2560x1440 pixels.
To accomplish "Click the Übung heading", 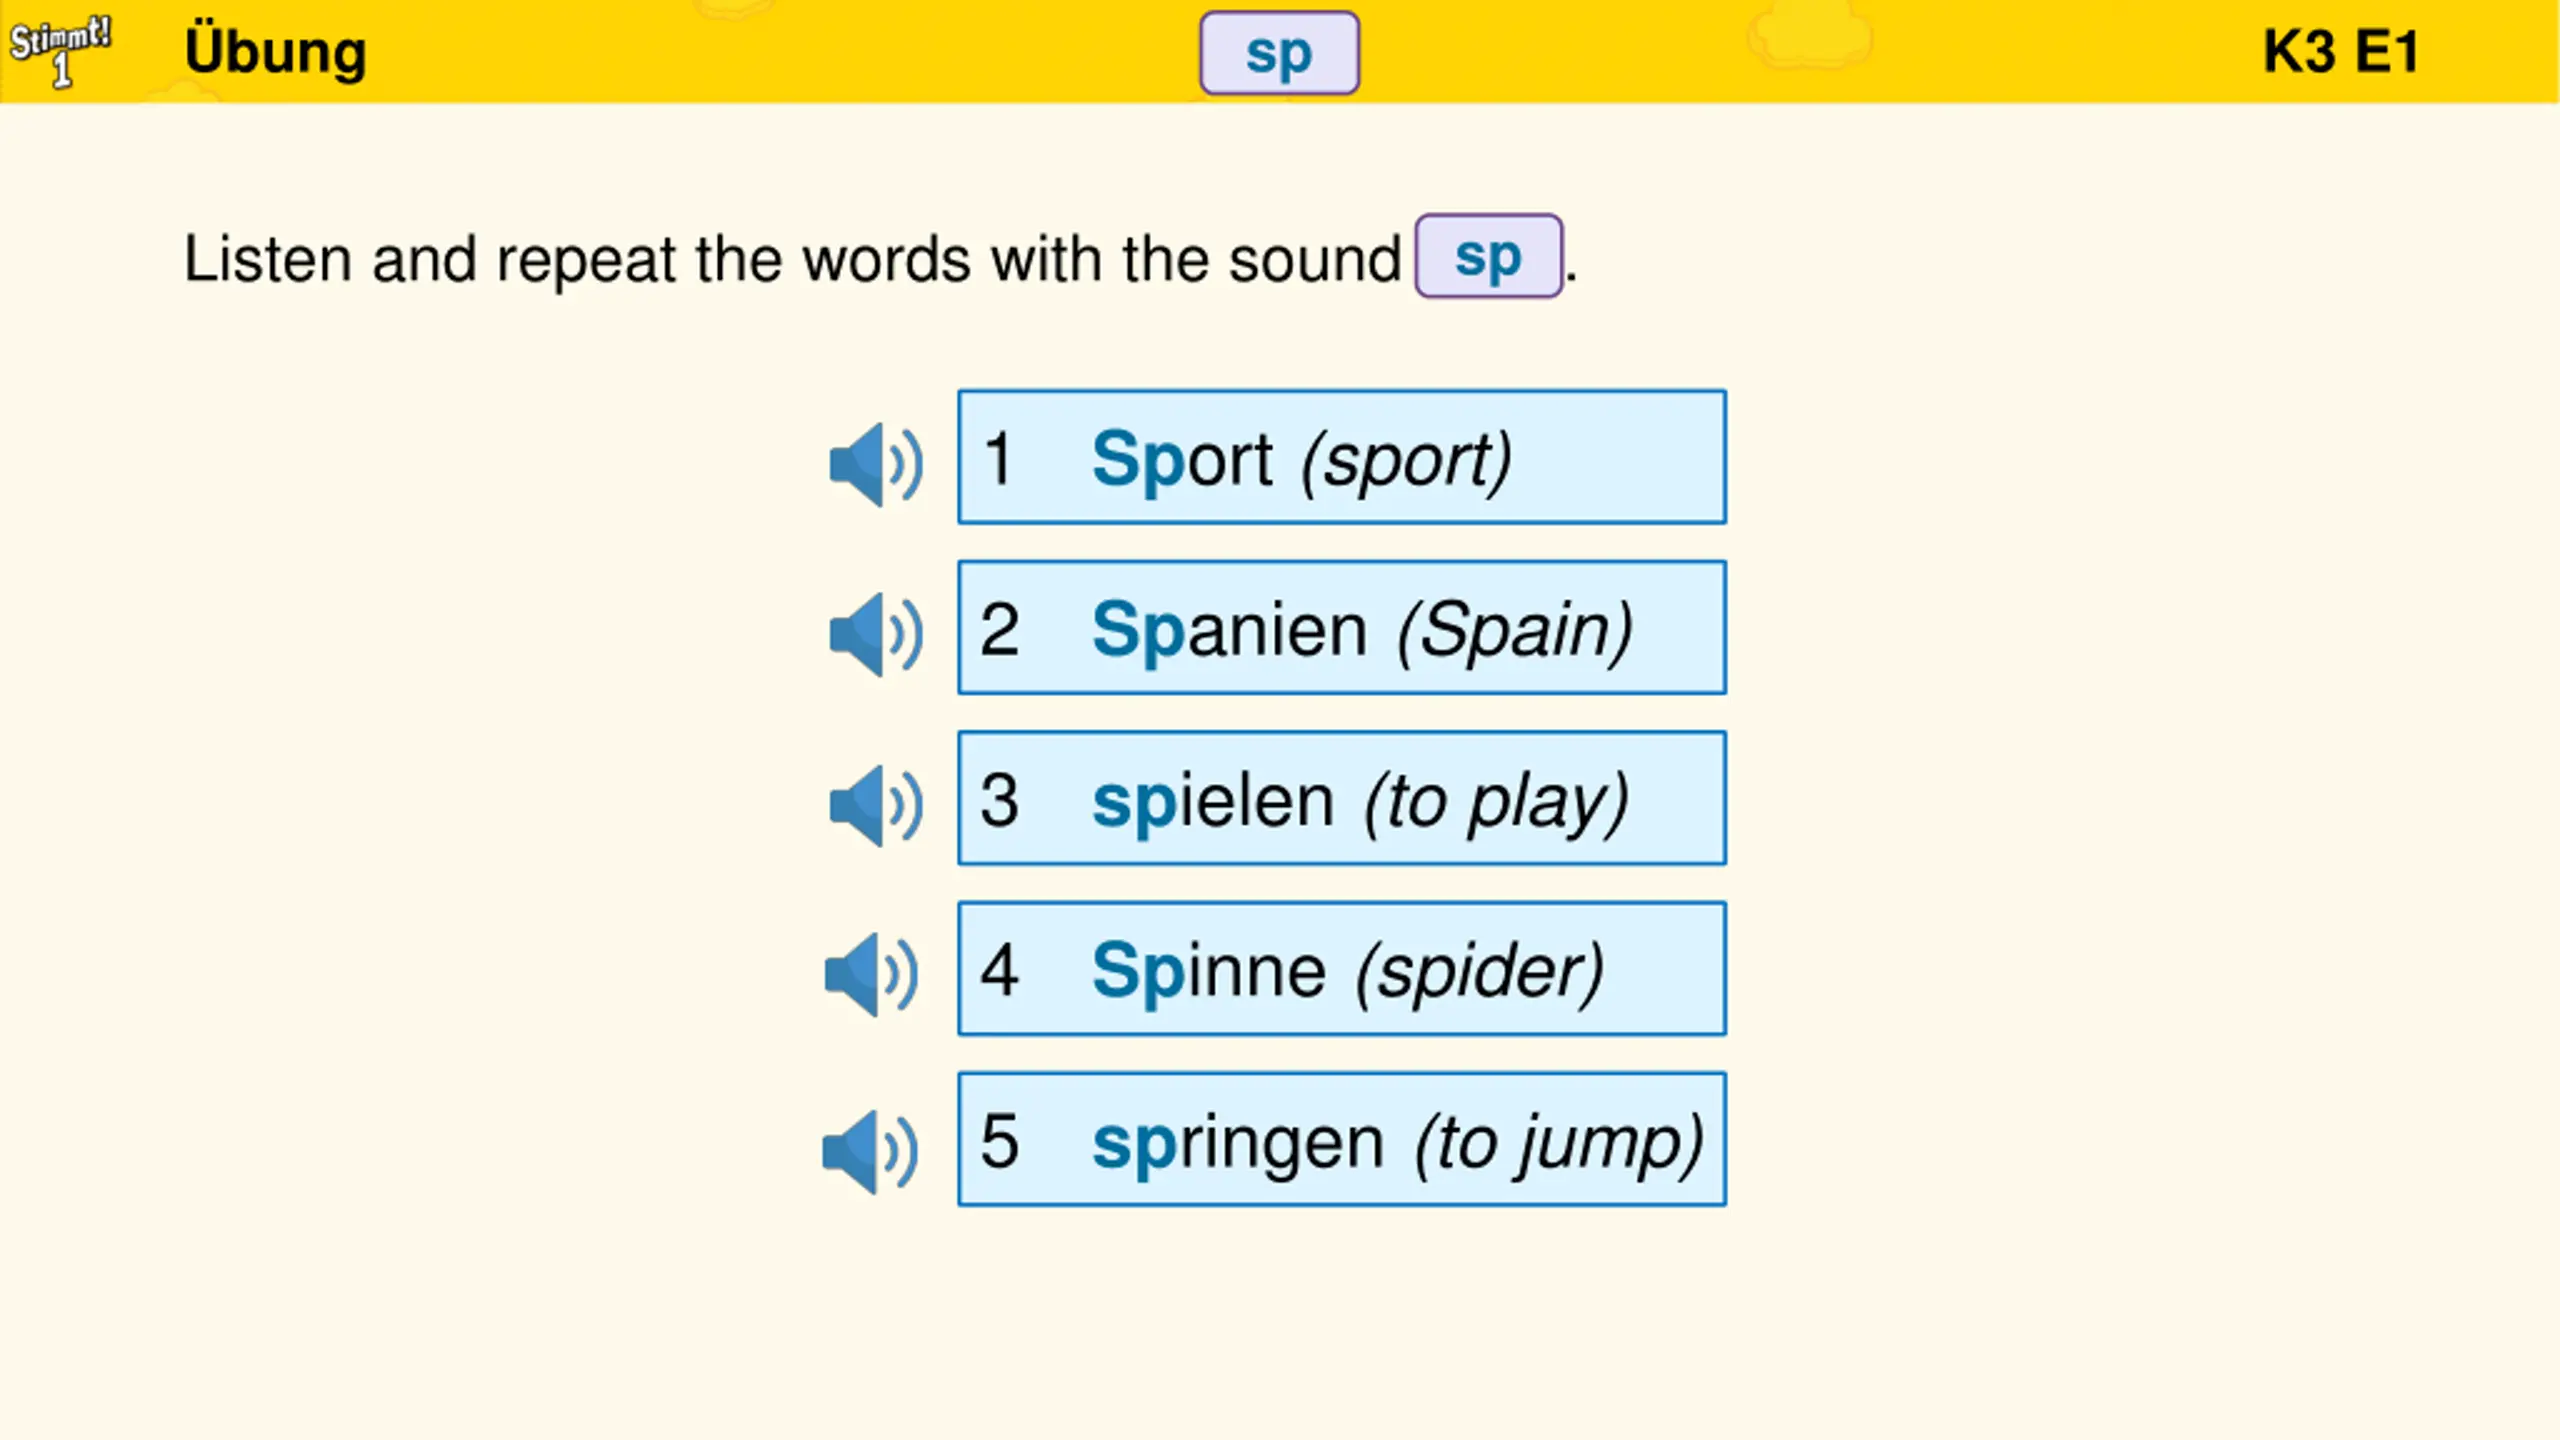I will click(276, 50).
